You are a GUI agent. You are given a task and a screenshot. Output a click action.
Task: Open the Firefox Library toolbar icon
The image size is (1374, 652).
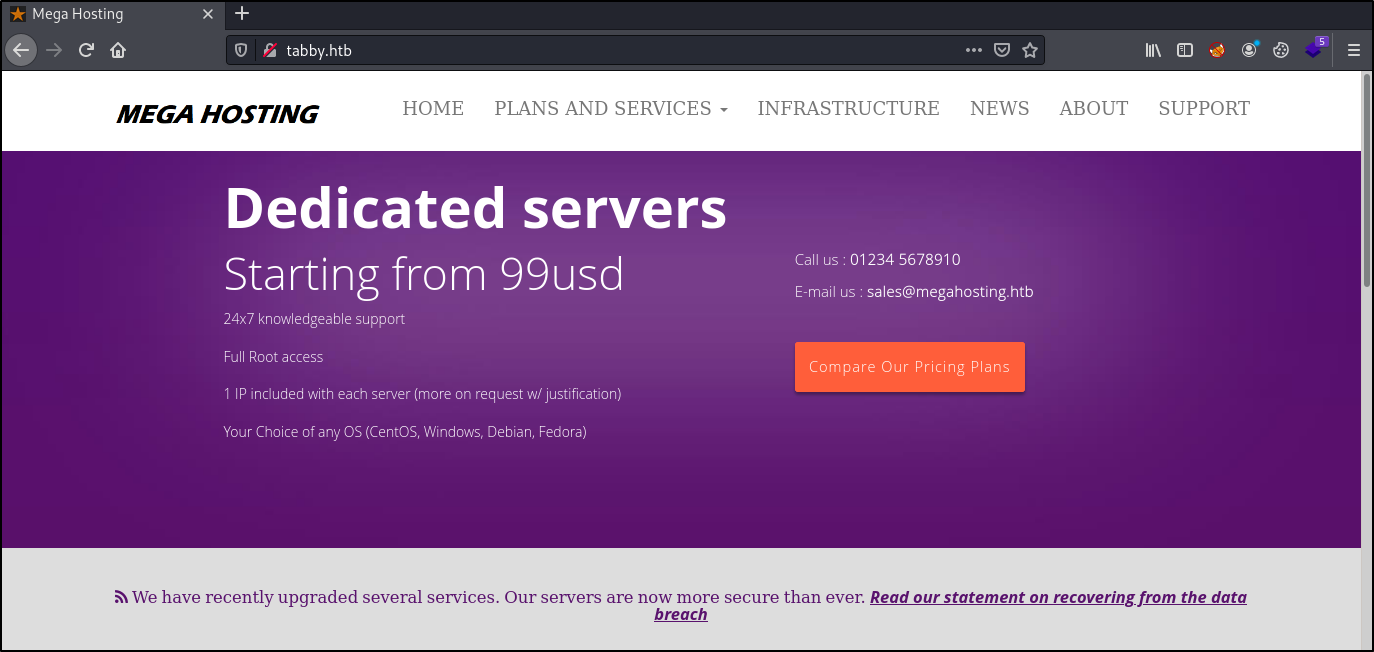(x=1152, y=49)
